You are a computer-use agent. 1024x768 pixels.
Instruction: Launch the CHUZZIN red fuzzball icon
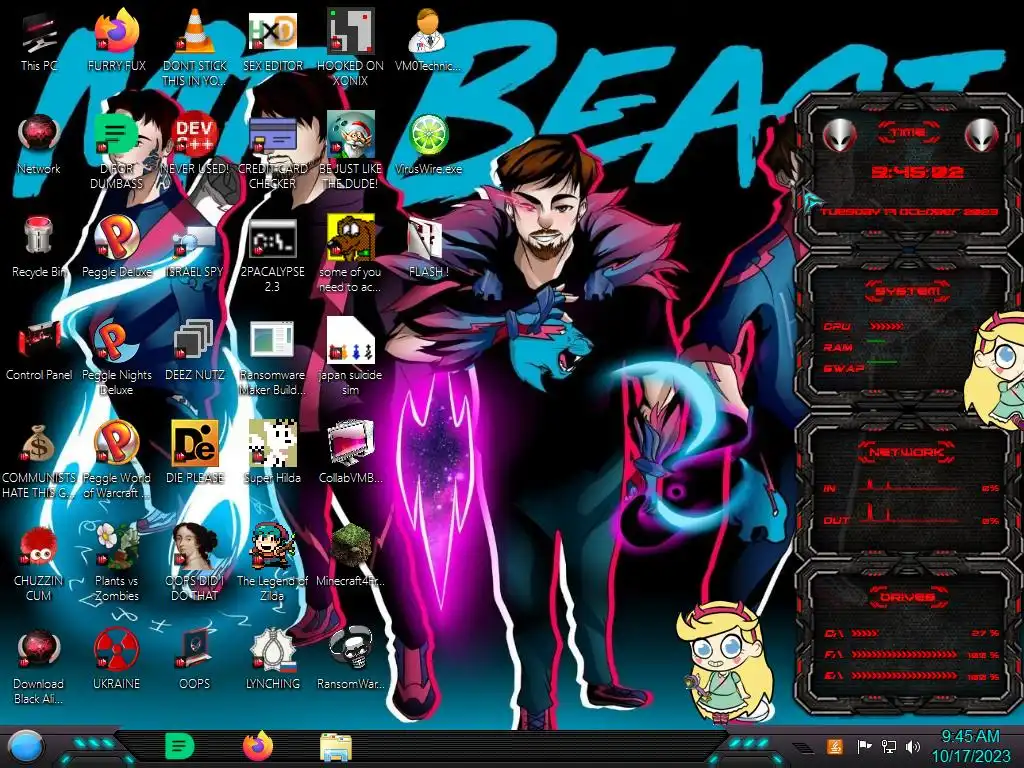point(39,546)
